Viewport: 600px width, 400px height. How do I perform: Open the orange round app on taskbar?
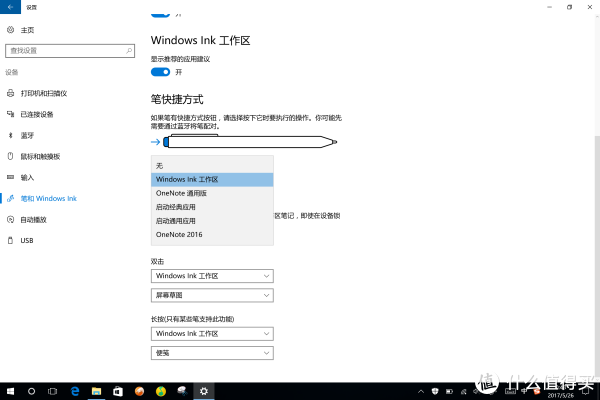click(139, 391)
